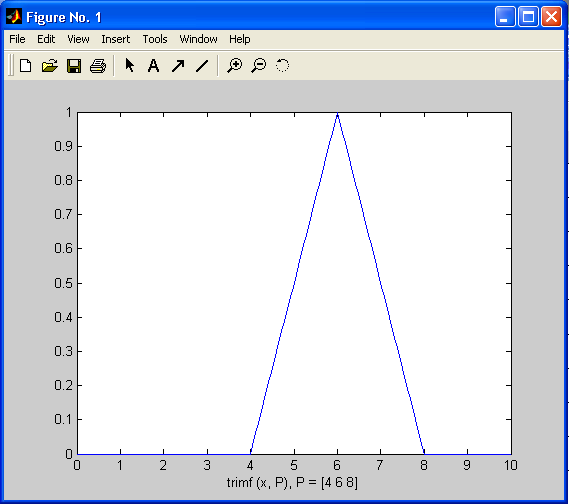Click the y-axis tick label 0.5
569x504 pixels.
pyautogui.click(x=63, y=283)
